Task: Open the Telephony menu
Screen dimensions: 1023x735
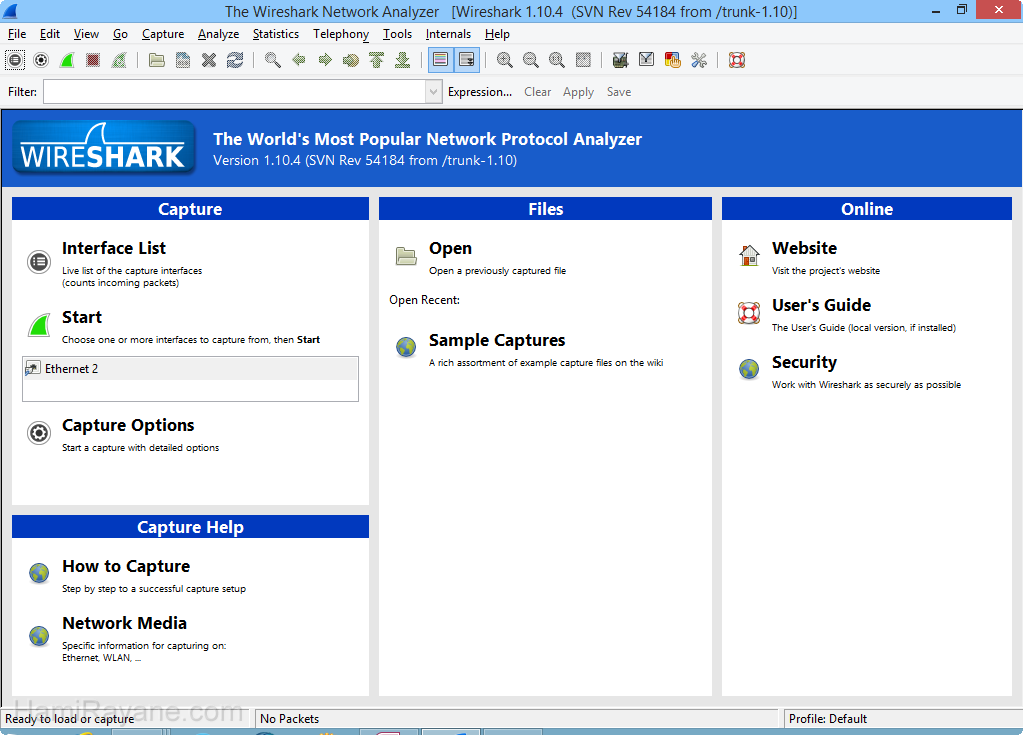Action: [x=341, y=34]
